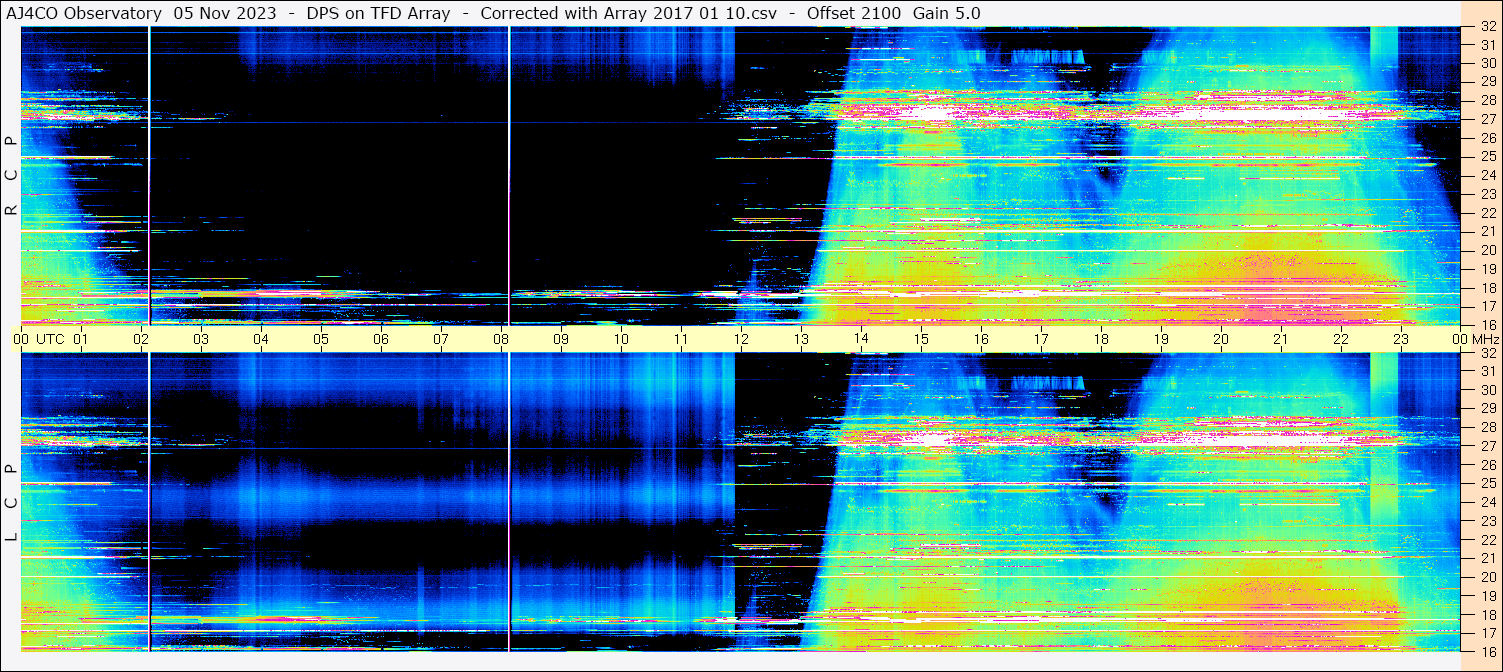This screenshot has height=672, width=1503.
Task: Click the 'AJ4CO Observatory' title text
Action: click(x=83, y=13)
